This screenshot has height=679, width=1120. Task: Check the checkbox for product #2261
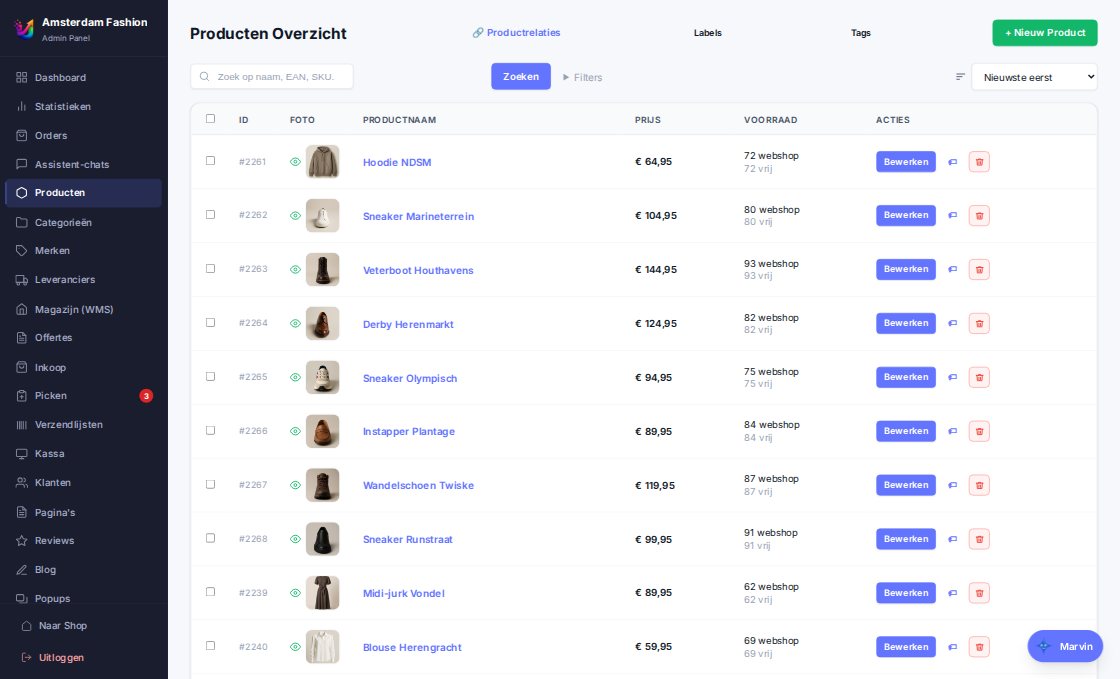[210, 161]
